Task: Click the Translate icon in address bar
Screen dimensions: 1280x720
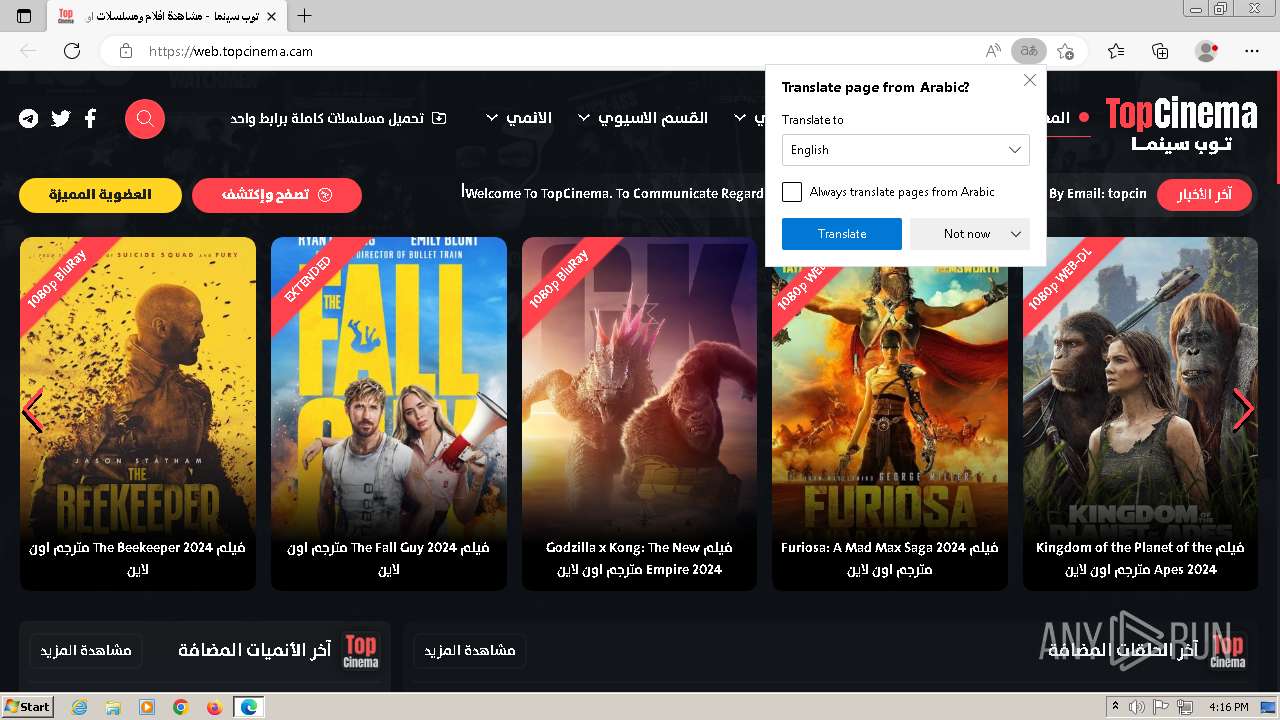Action: pyautogui.click(x=1029, y=51)
